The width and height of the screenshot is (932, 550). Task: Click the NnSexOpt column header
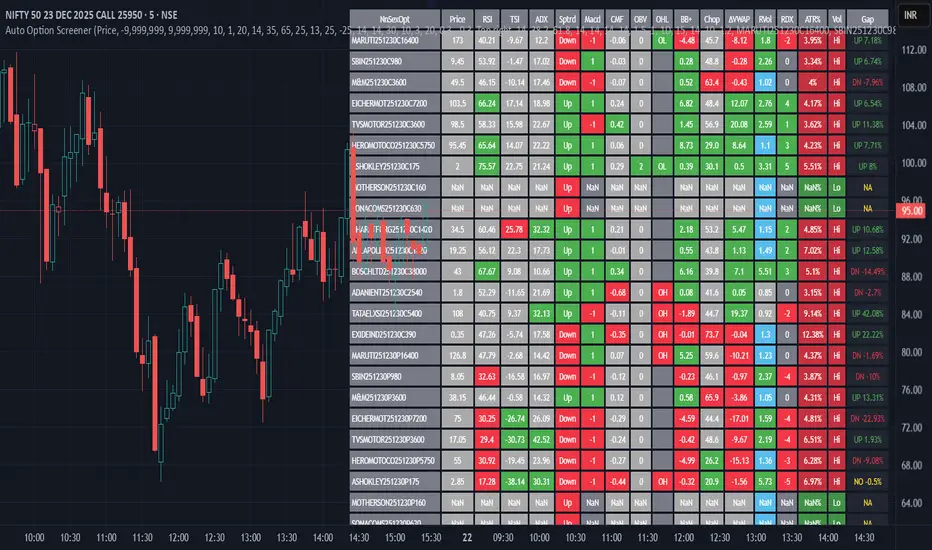tap(395, 19)
